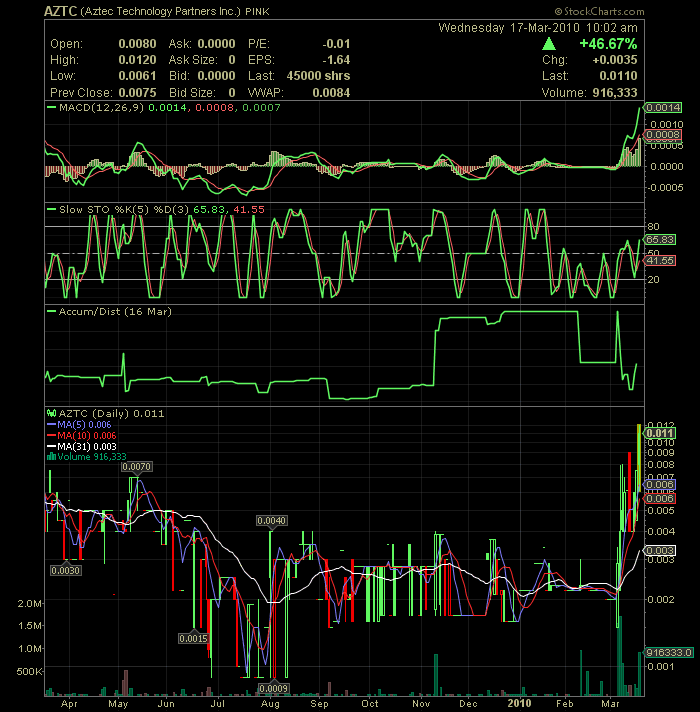Click the High price value 0.0120
Image resolution: width=700 pixels, height=712 pixels.
(137, 59)
